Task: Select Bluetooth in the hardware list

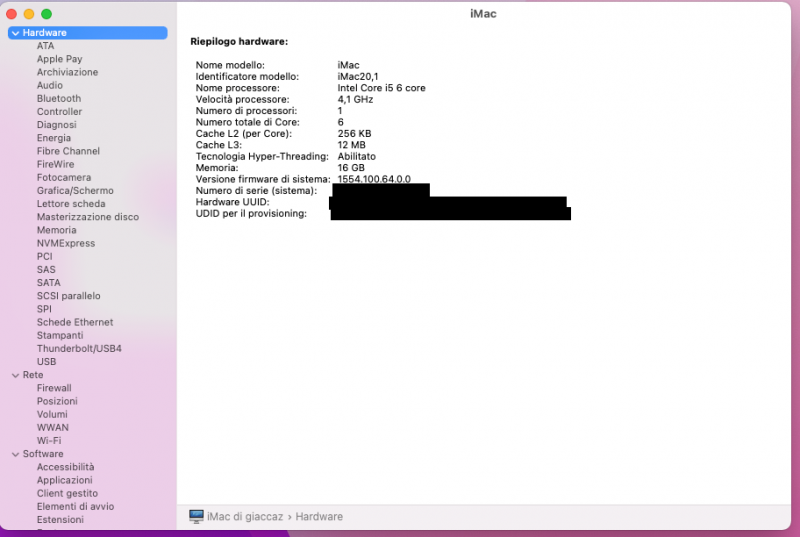Action: coord(59,98)
